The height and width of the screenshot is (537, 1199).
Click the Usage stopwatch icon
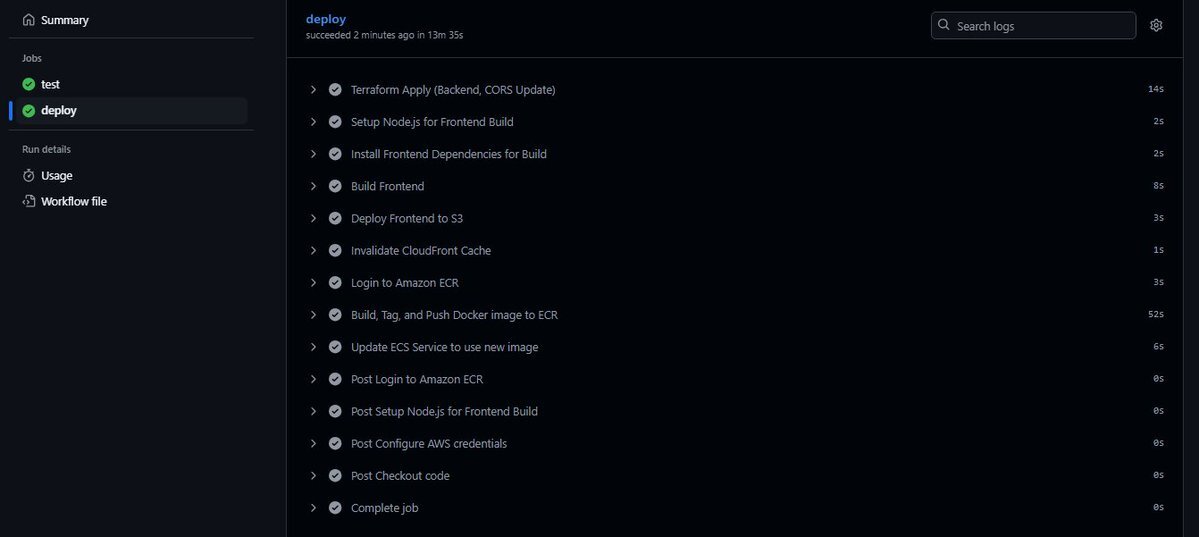29,175
